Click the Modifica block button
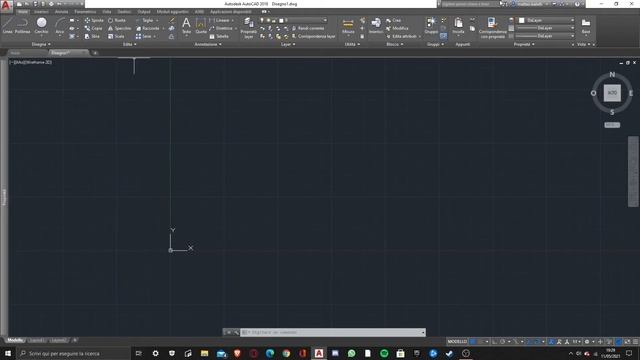Image resolution: width=640 pixels, height=360 pixels. (x=397, y=28)
